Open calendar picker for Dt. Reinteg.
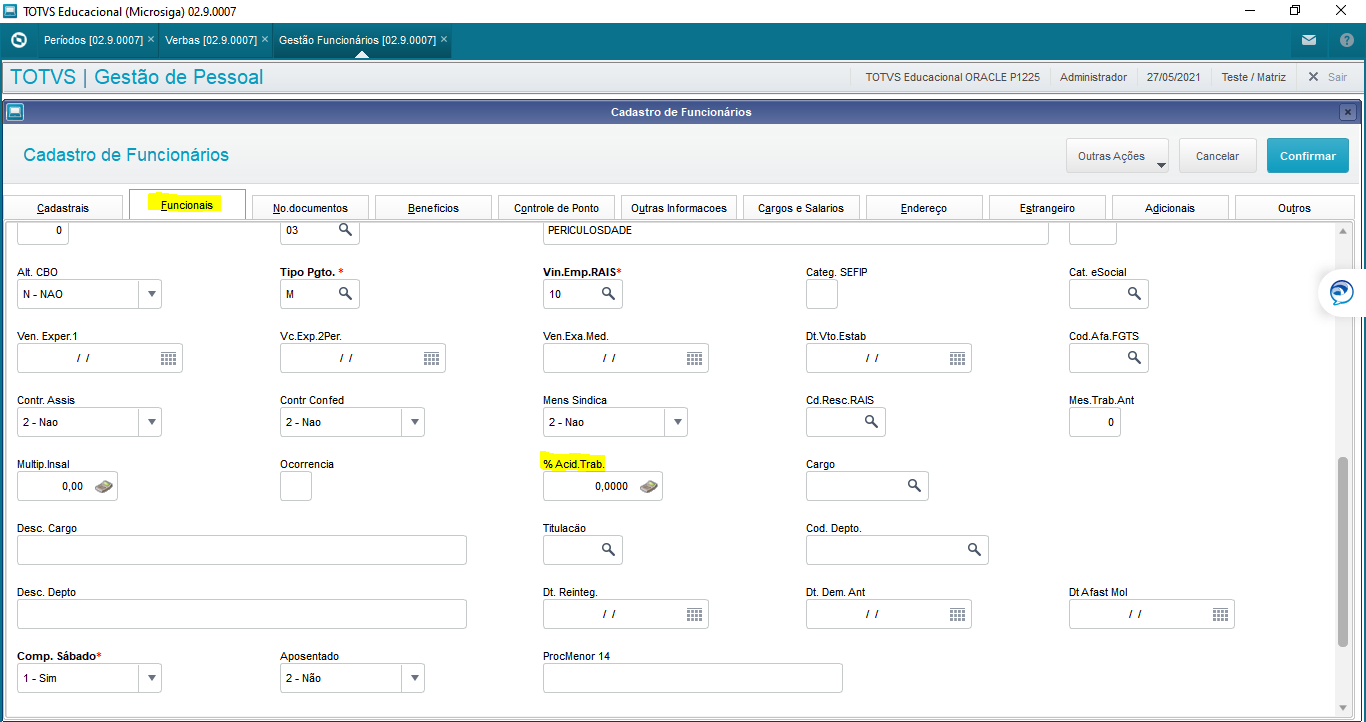 (x=694, y=614)
